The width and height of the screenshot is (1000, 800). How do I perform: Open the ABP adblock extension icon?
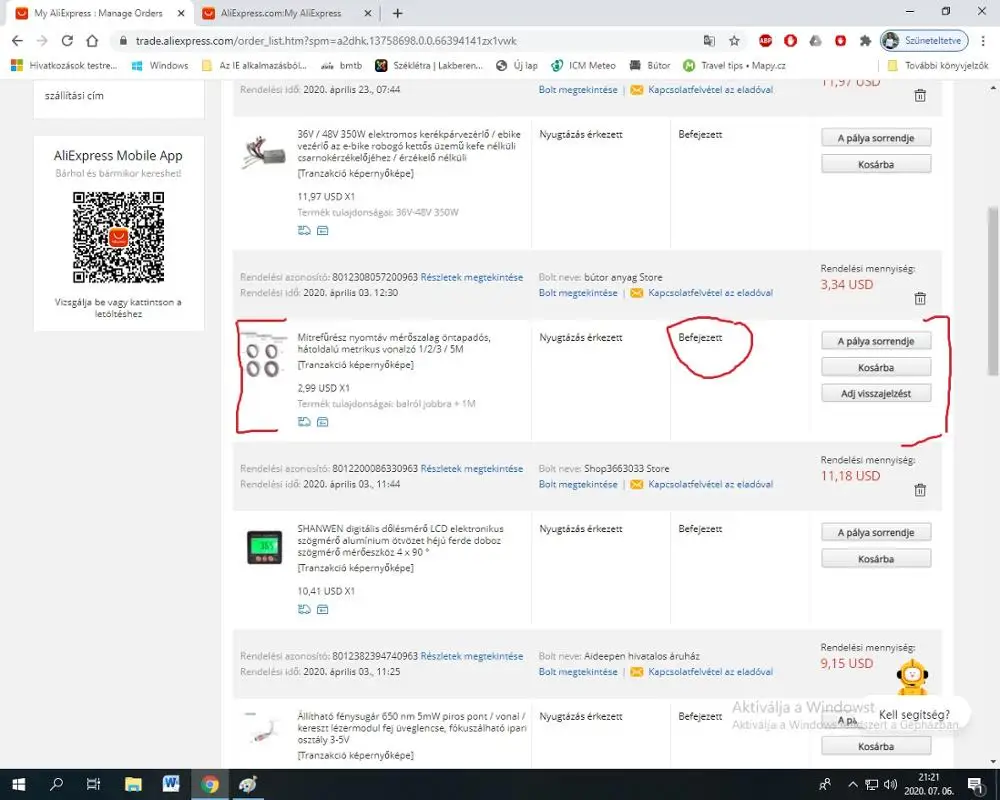pyautogui.click(x=765, y=41)
